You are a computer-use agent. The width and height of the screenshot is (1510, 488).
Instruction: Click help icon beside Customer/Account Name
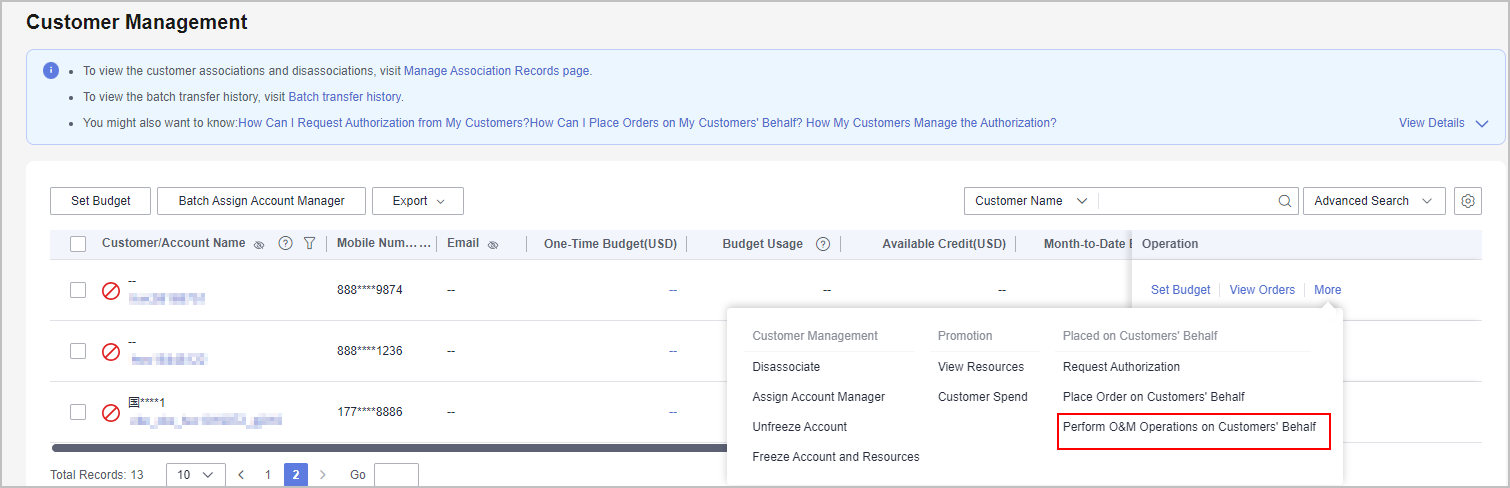tap(285, 244)
